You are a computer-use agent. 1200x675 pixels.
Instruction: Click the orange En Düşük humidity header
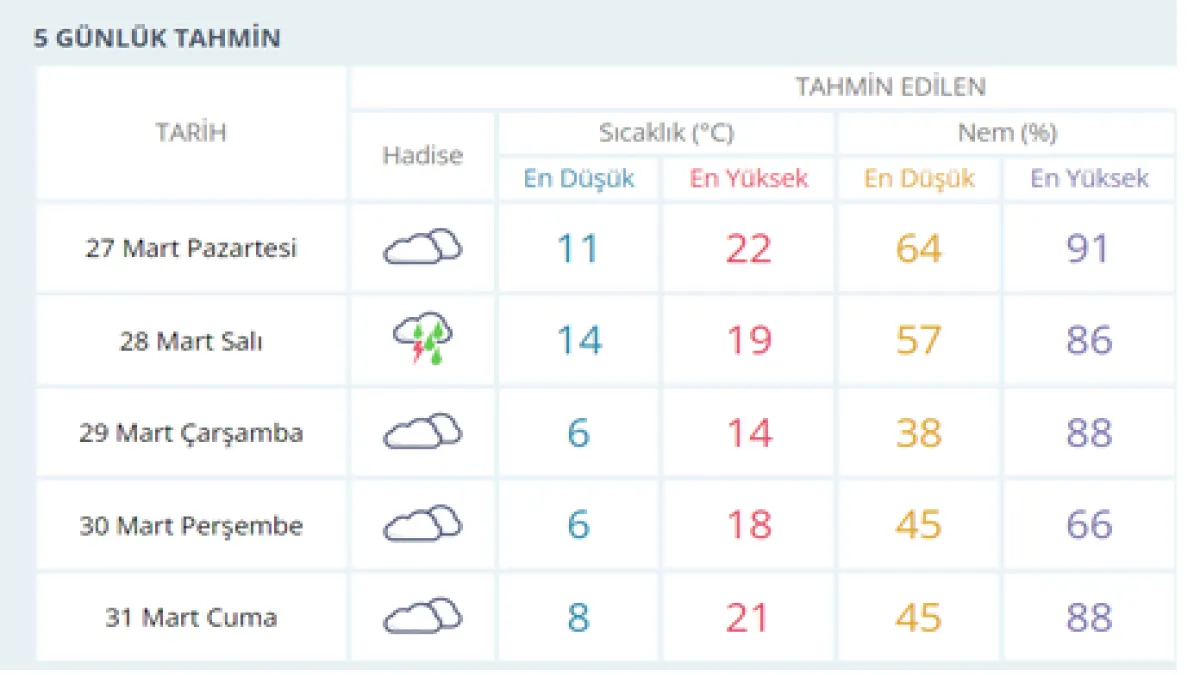(x=919, y=179)
